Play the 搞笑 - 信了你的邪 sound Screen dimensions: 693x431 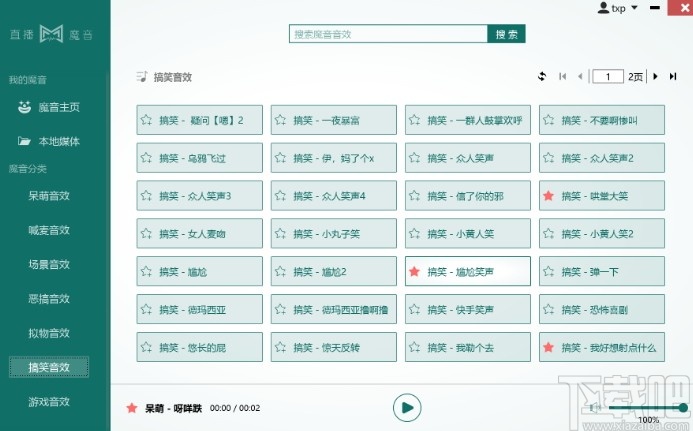coord(468,195)
